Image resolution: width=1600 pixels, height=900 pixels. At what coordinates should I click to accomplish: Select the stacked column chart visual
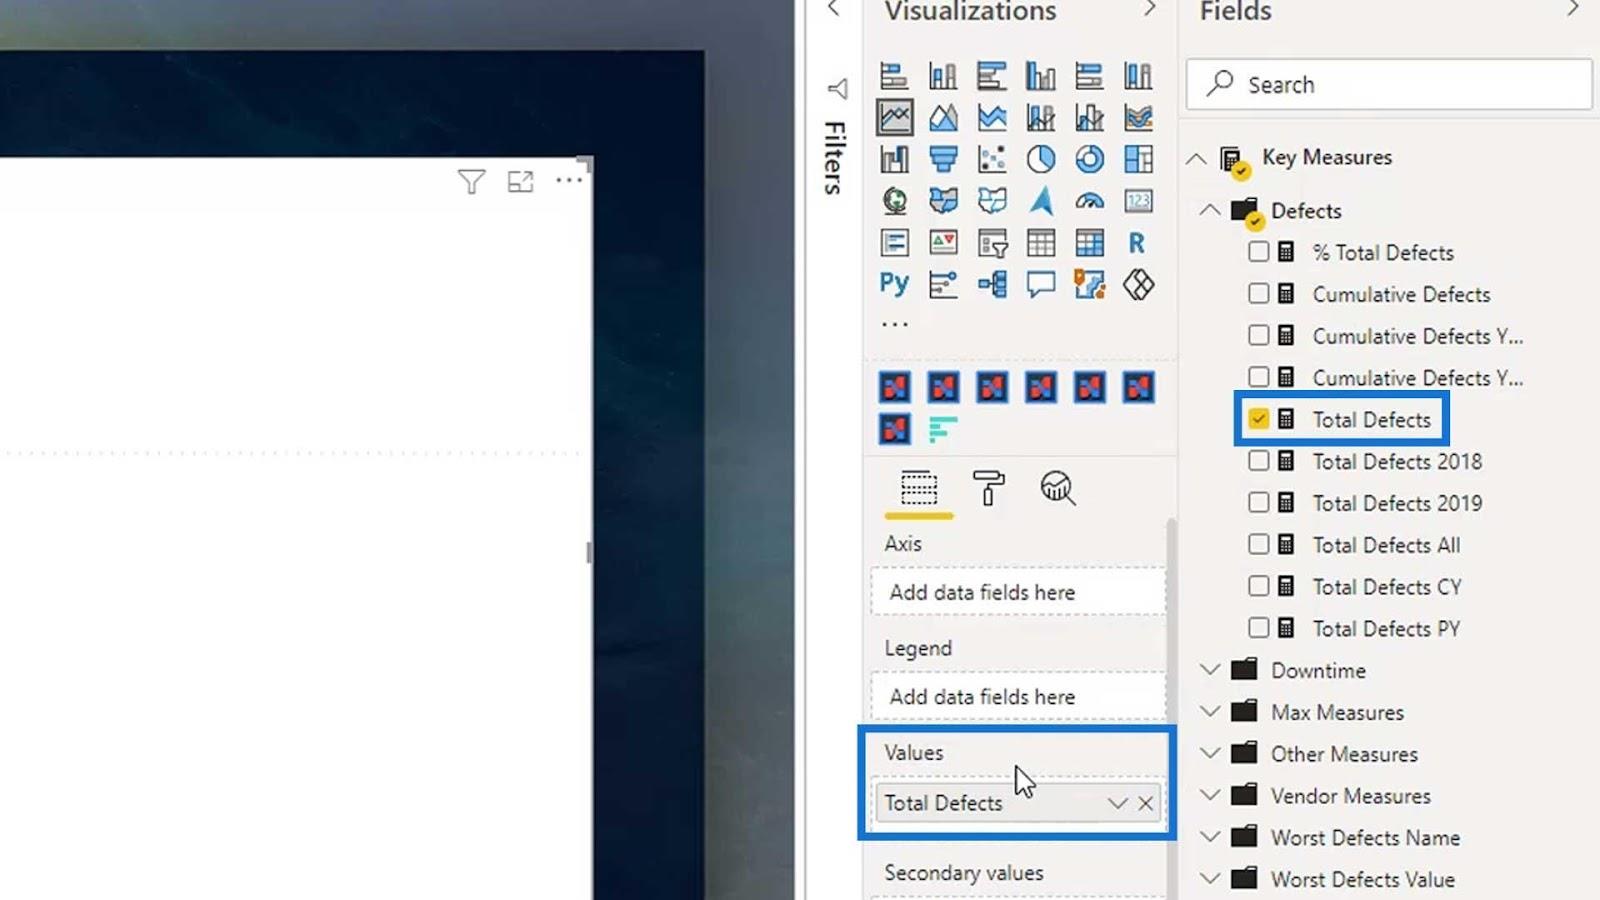point(943,76)
